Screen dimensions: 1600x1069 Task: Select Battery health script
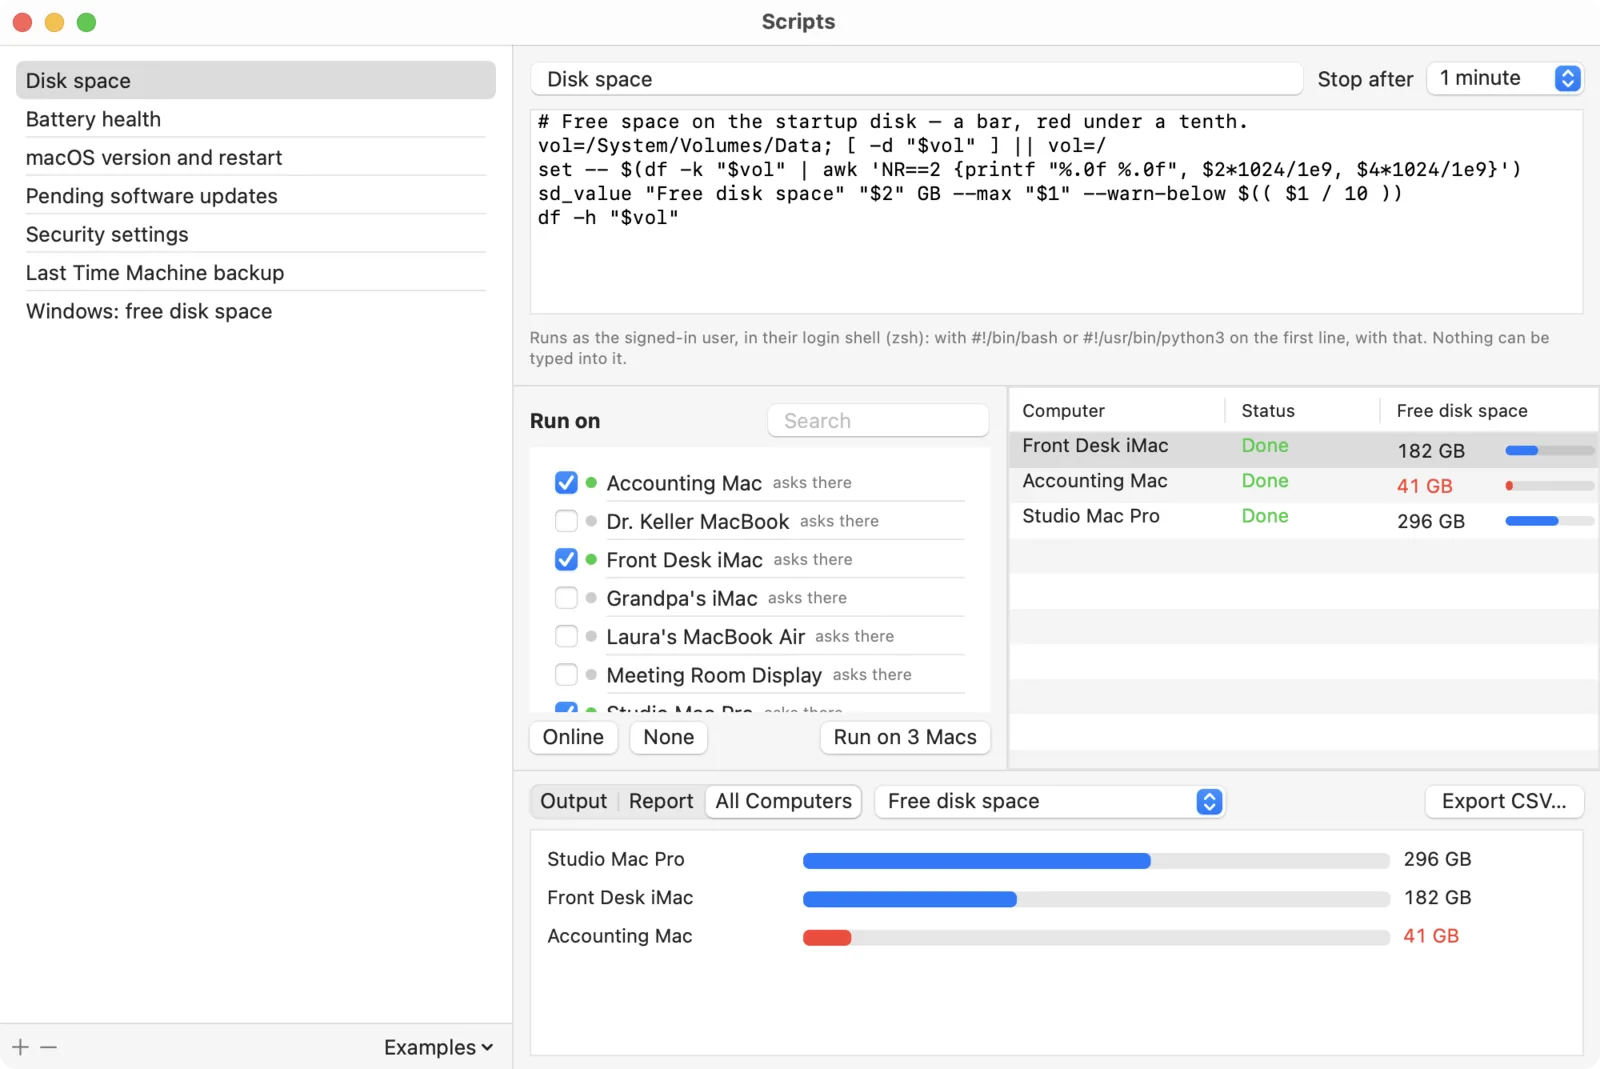pos(256,119)
